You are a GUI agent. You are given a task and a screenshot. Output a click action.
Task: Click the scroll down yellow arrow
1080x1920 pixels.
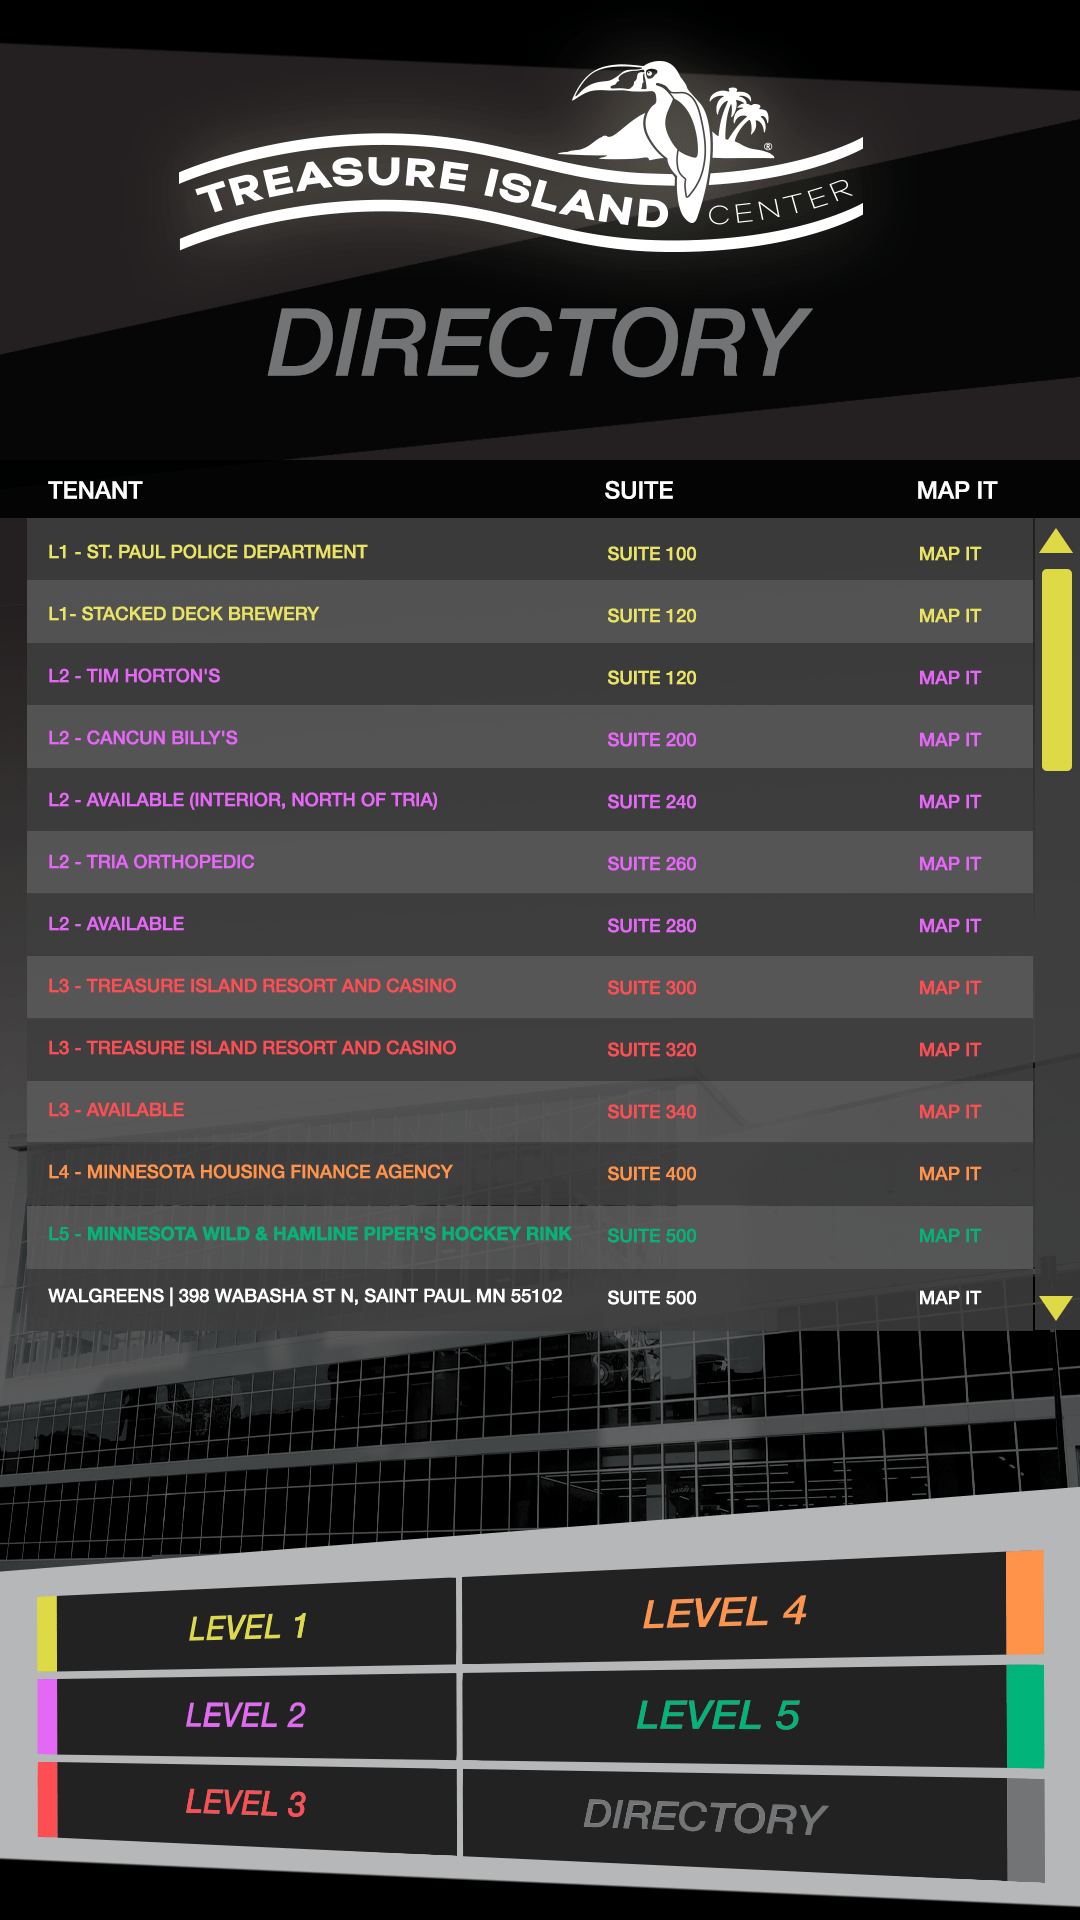(1056, 1308)
